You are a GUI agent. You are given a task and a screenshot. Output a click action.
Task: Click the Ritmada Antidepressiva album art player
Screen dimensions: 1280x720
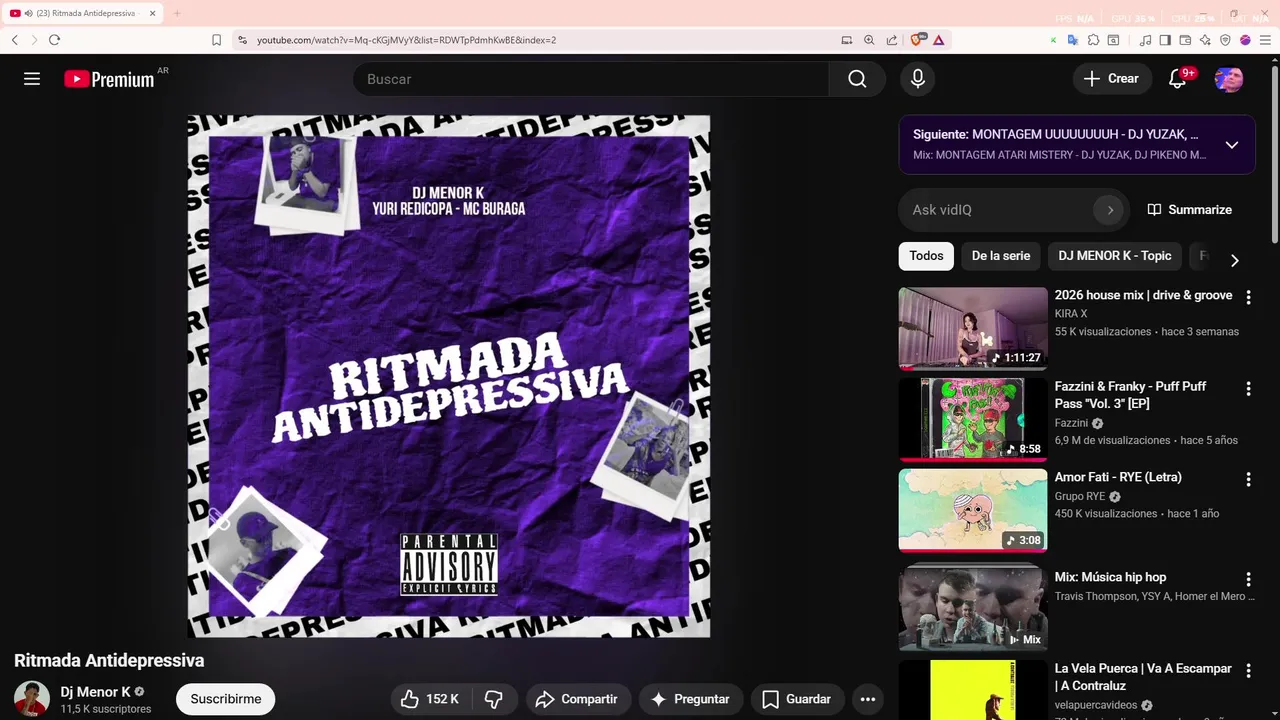(x=449, y=376)
